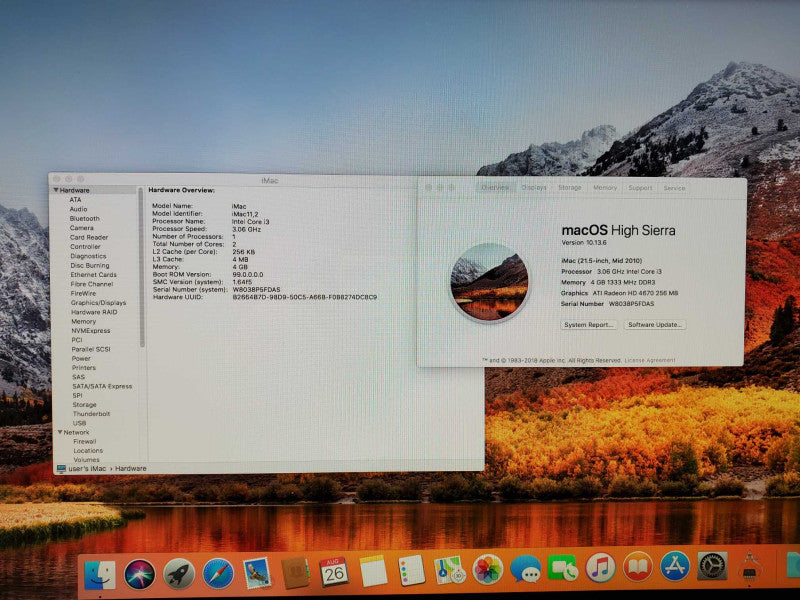The width and height of the screenshot is (800, 600).
Task: Open FaceTime app from the Dock
Action: 563,568
